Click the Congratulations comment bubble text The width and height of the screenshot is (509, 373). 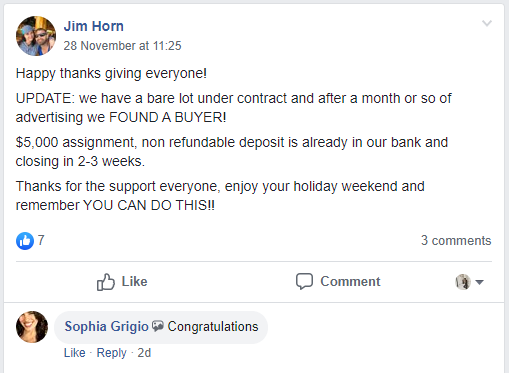[x=213, y=326]
